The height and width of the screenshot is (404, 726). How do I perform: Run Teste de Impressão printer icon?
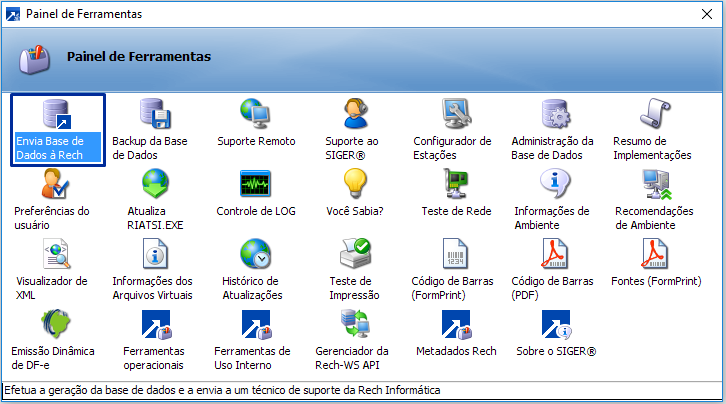point(355,254)
